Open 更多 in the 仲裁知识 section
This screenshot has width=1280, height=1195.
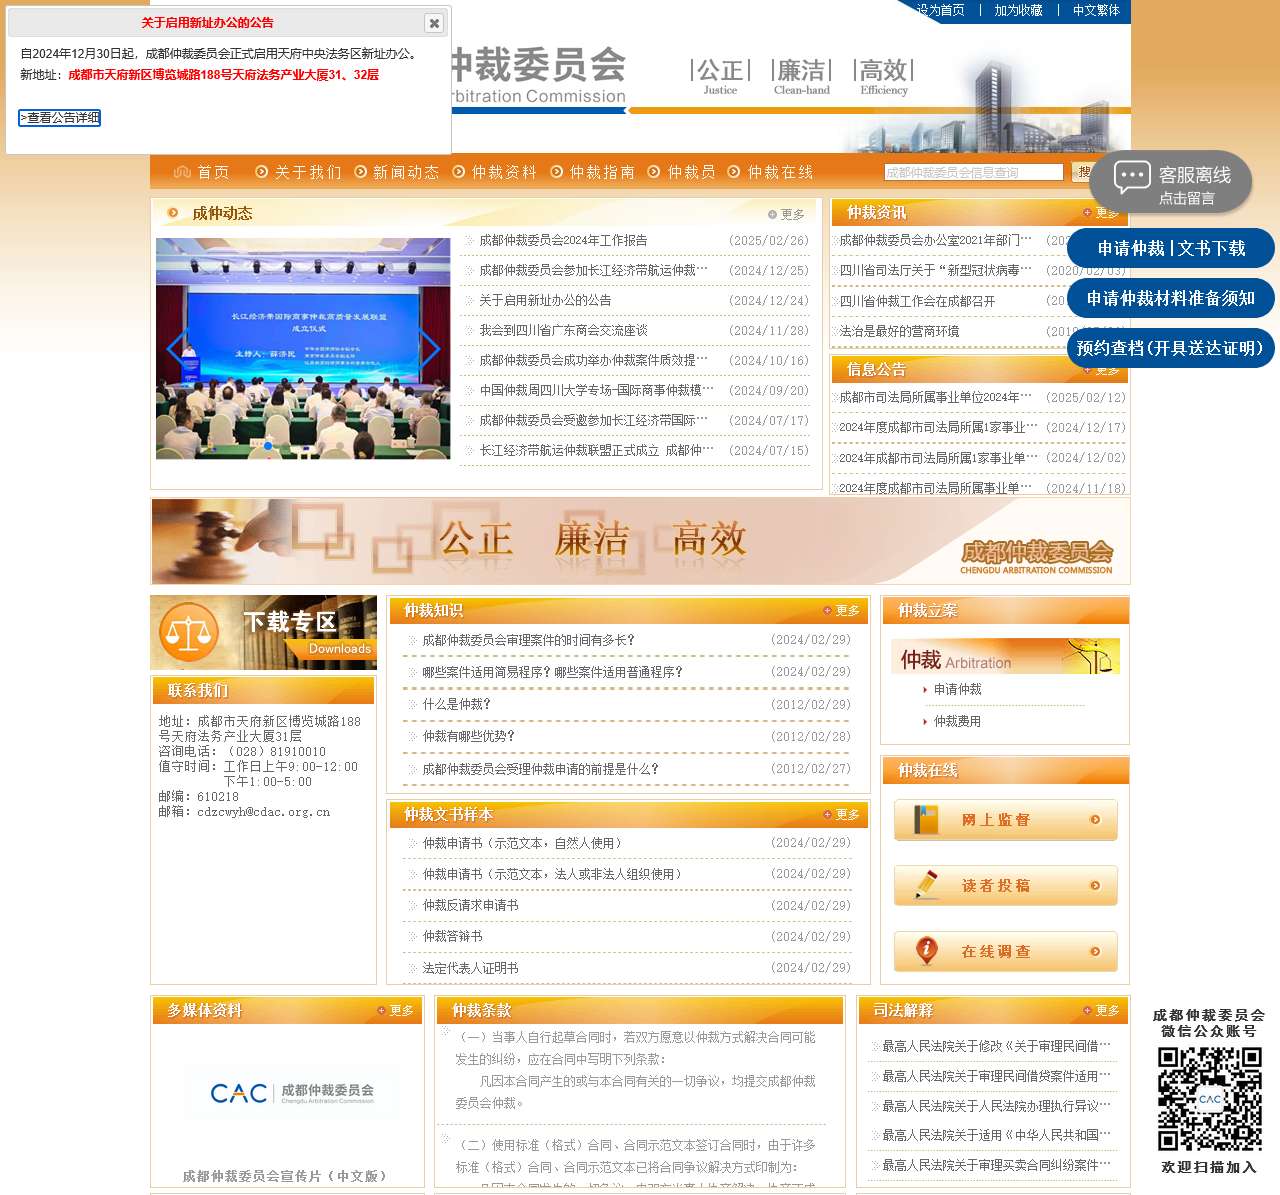pyautogui.click(x=842, y=610)
